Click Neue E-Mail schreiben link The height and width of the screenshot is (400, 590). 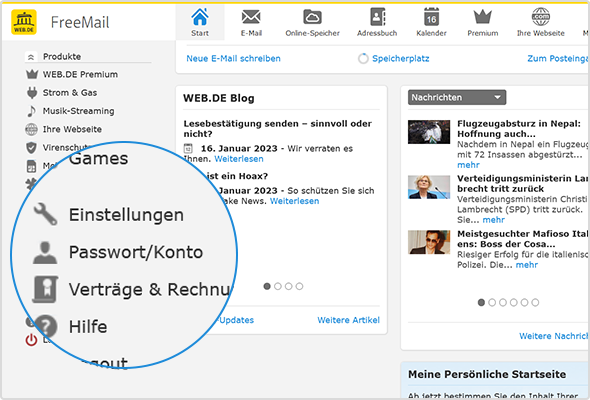(x=233, y=59)
